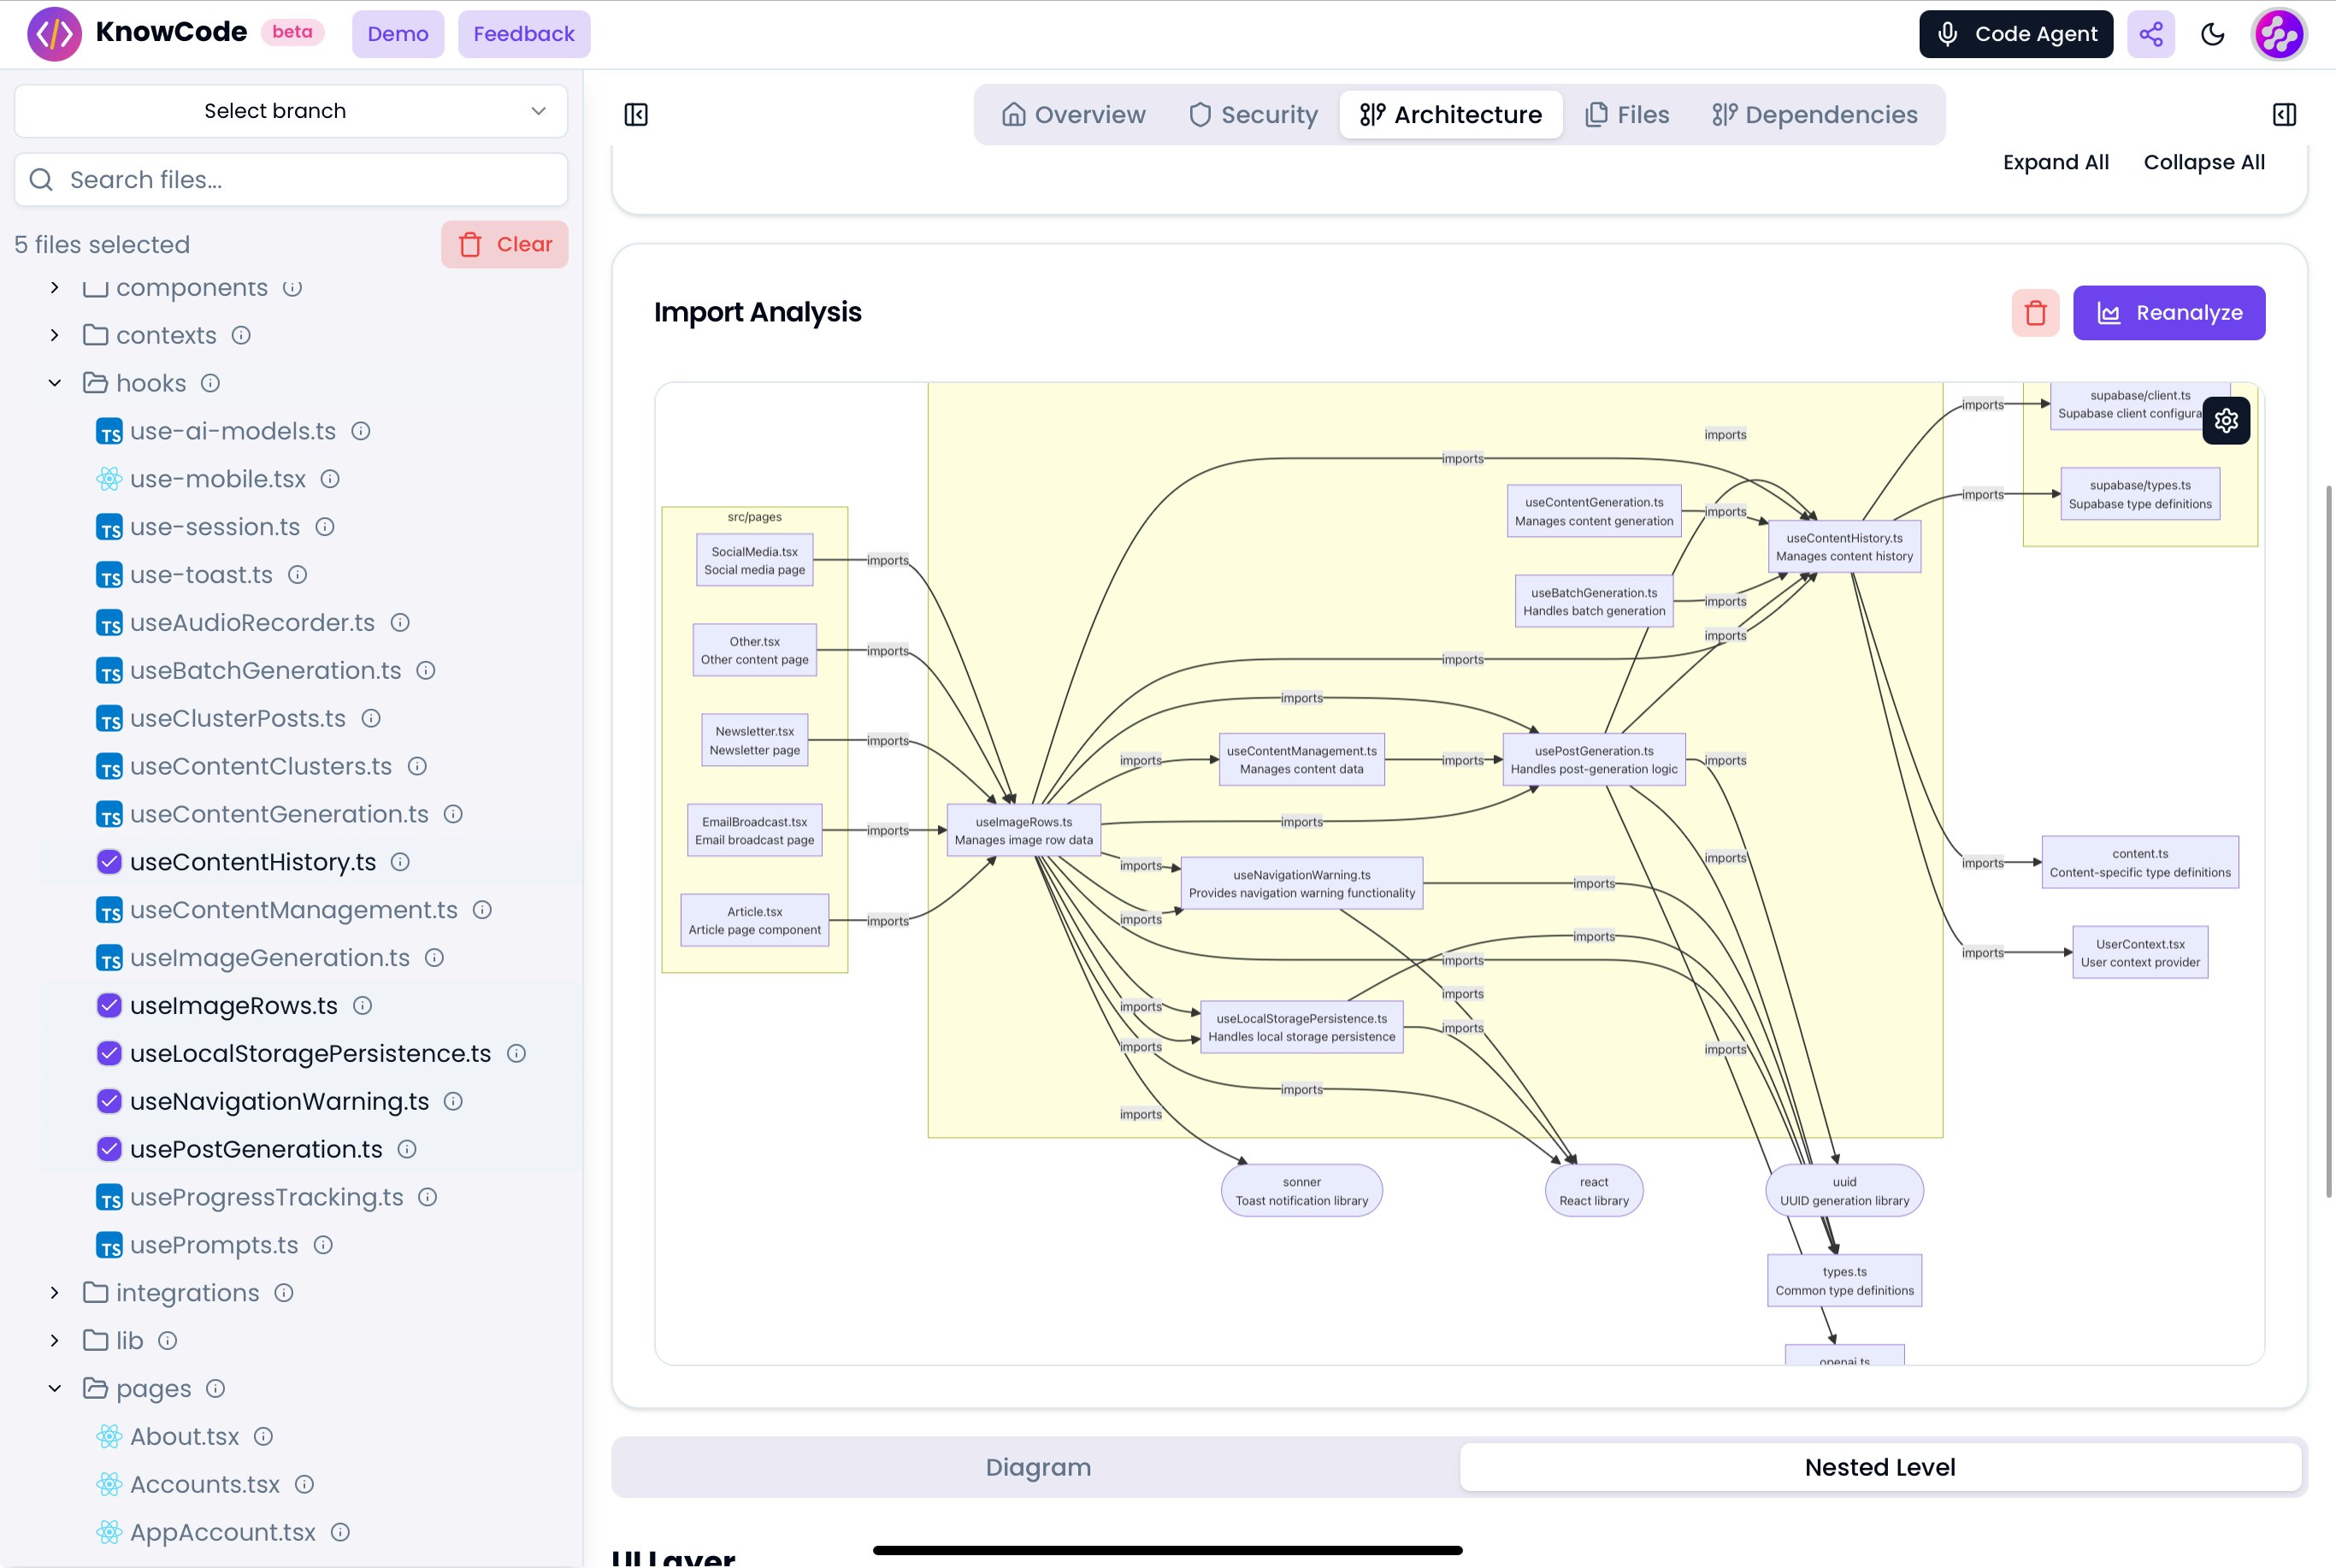
Task: Focus the Search files input
Action: 291,180
